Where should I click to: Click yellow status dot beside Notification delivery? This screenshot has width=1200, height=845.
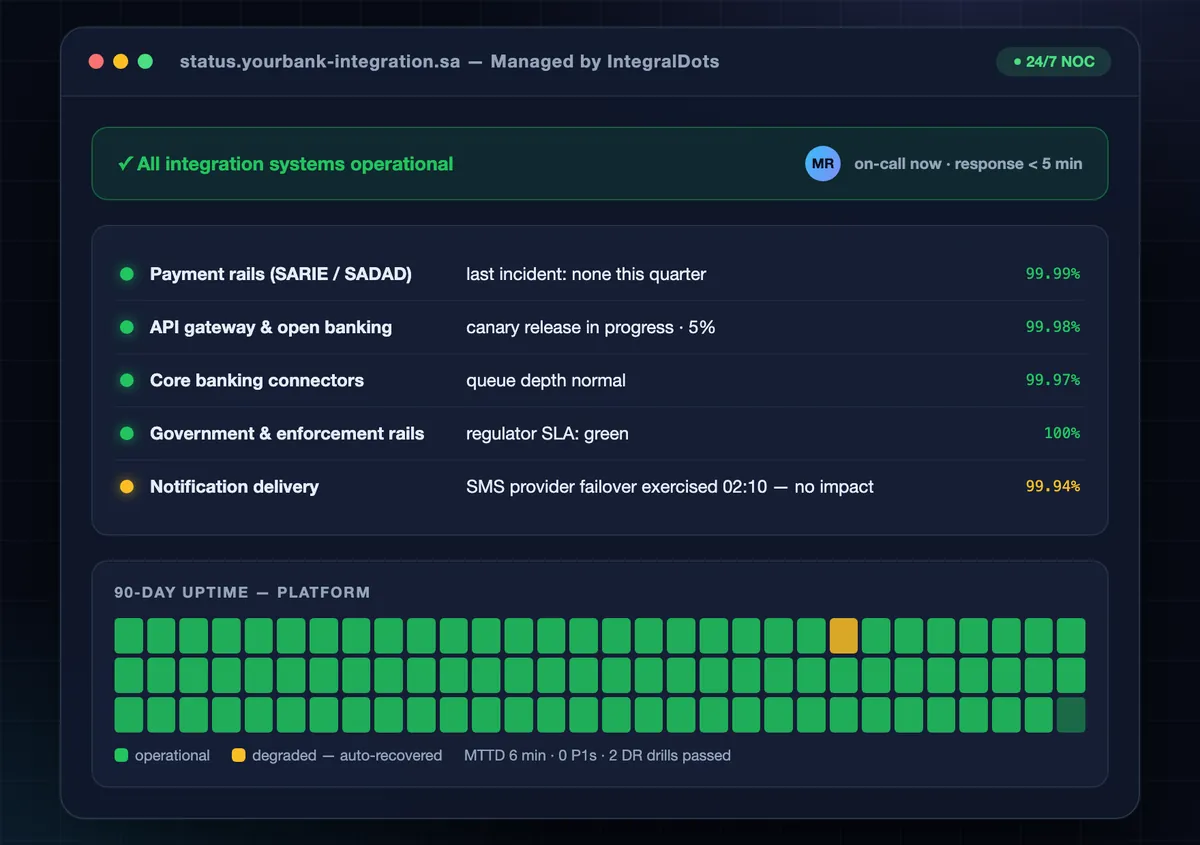(x=127, y=487)
